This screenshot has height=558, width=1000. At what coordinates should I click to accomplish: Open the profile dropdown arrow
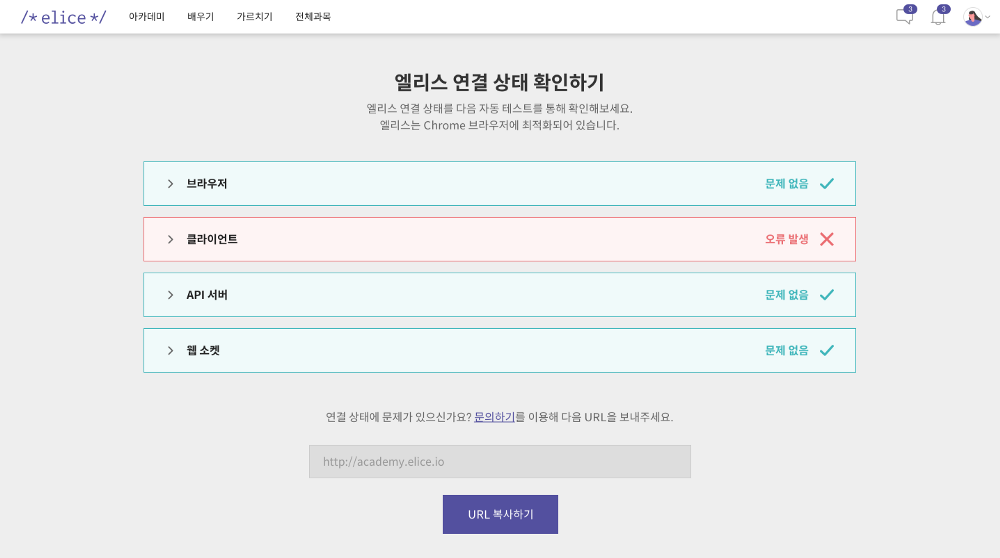pyautogui.click(x=988, y=17)
